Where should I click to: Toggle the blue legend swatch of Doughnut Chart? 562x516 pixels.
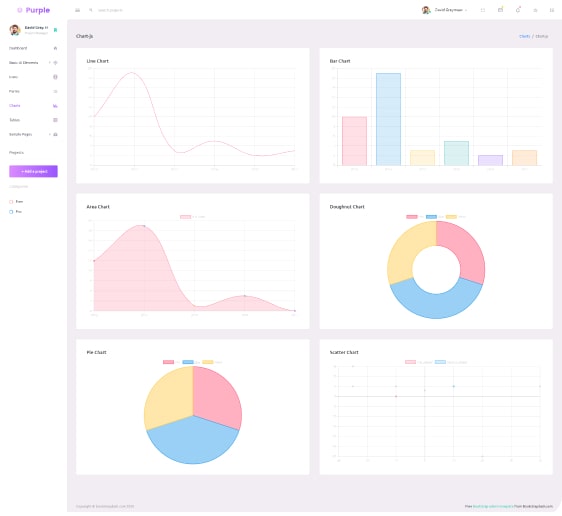point(431,217)
